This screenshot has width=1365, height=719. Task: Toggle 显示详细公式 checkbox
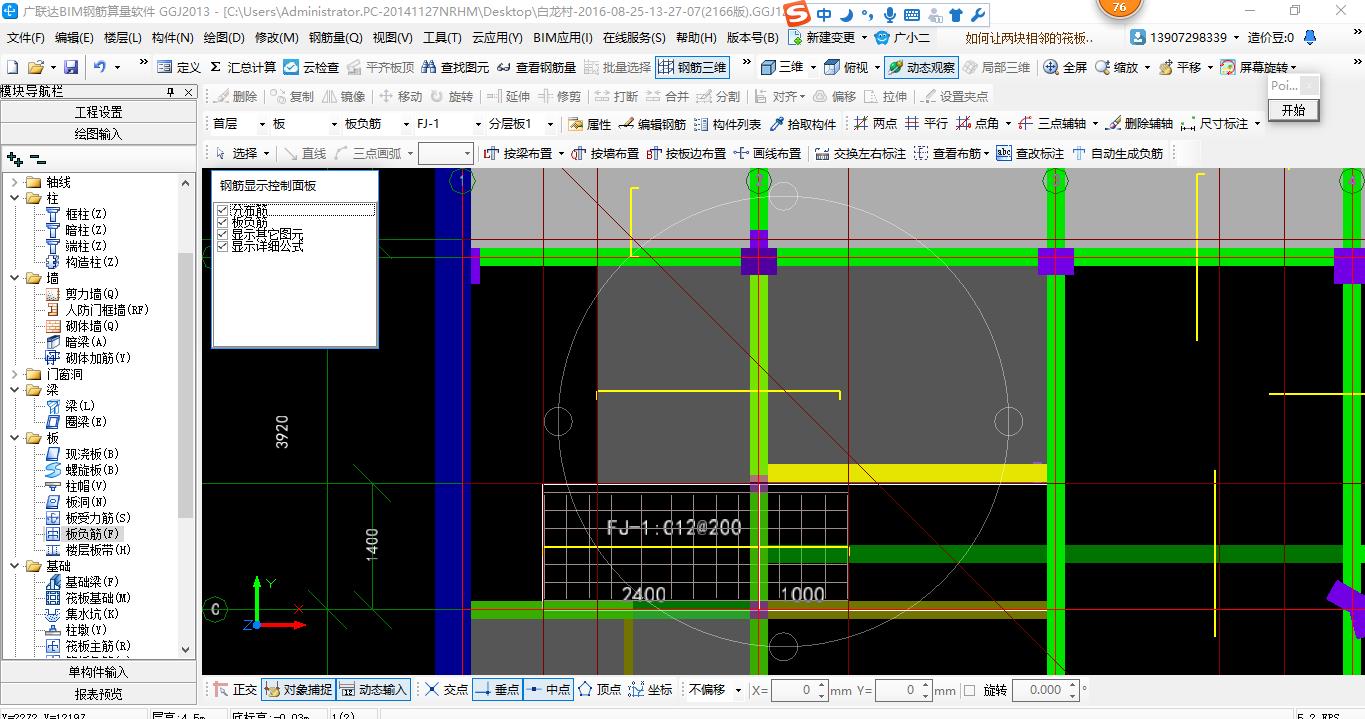tap(222, 246)
